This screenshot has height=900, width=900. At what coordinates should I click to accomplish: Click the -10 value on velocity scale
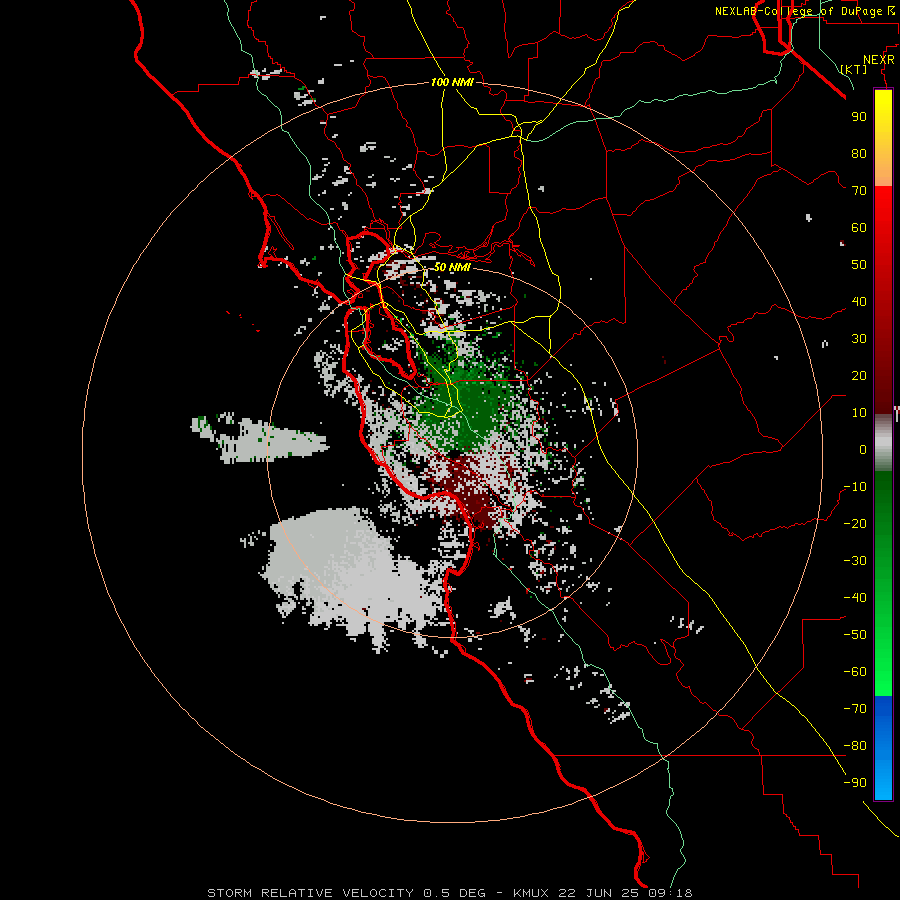pyautogui.click(x=855, y=487)
